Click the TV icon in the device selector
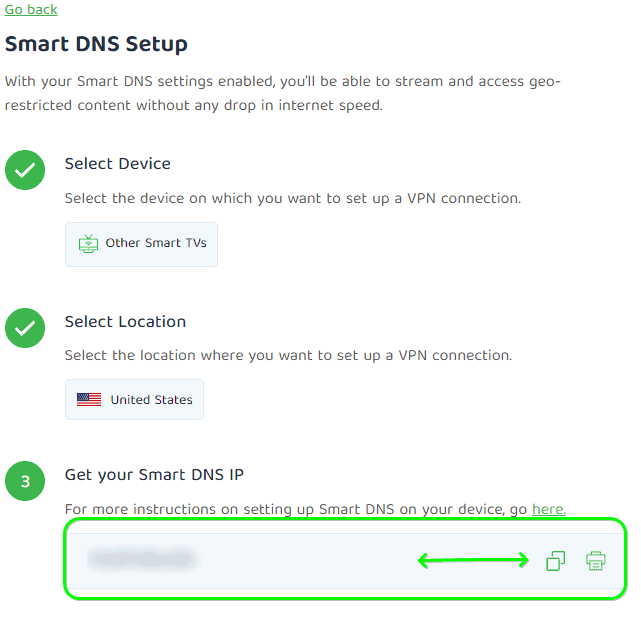 coord(88,243)
